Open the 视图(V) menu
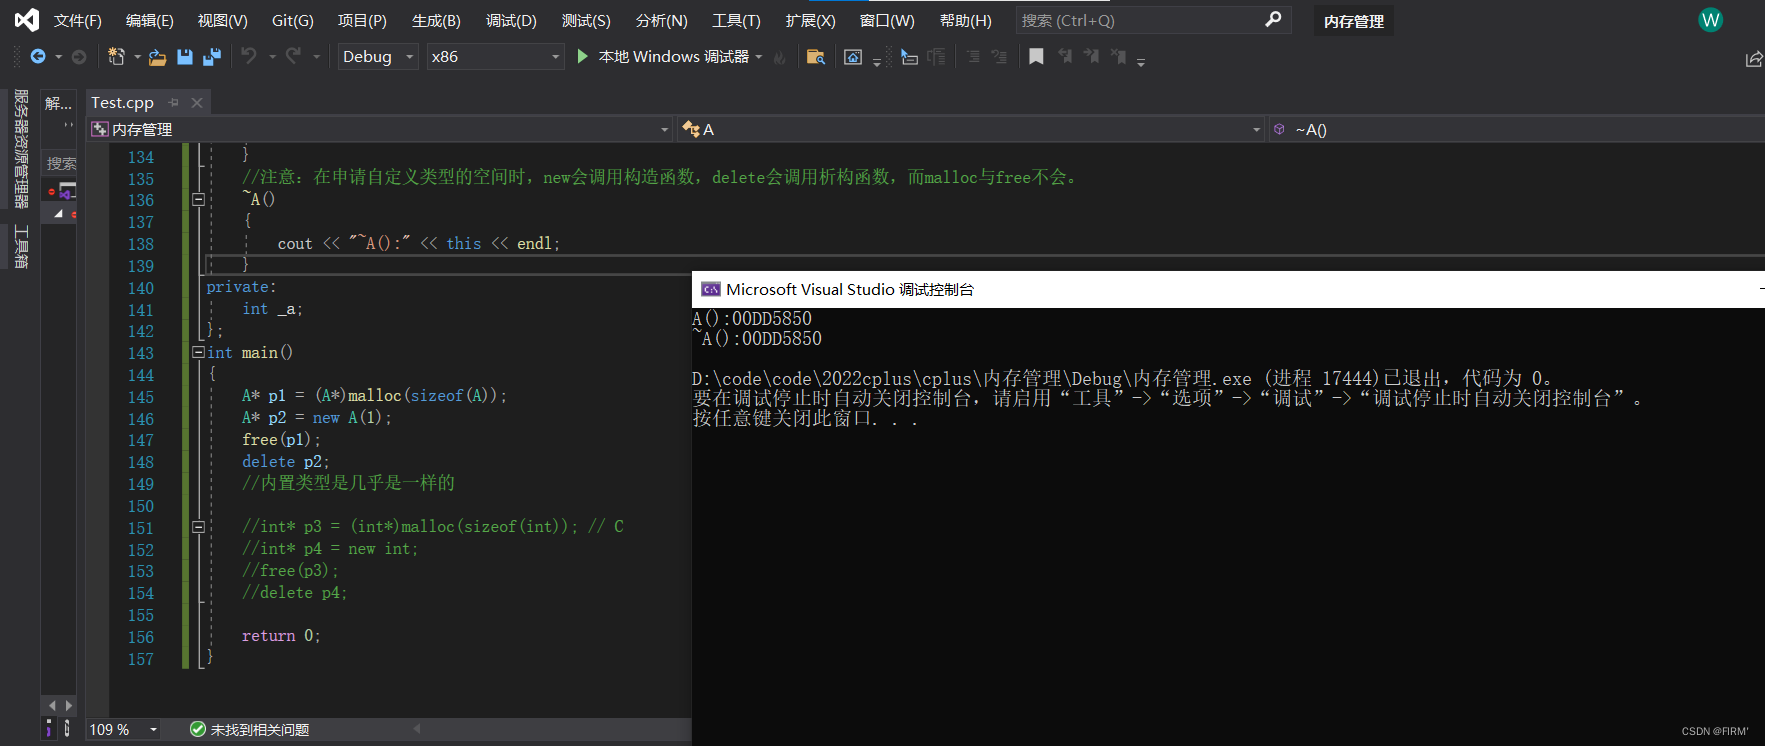This screenshot has width=1765, height=746. (222, 20)
